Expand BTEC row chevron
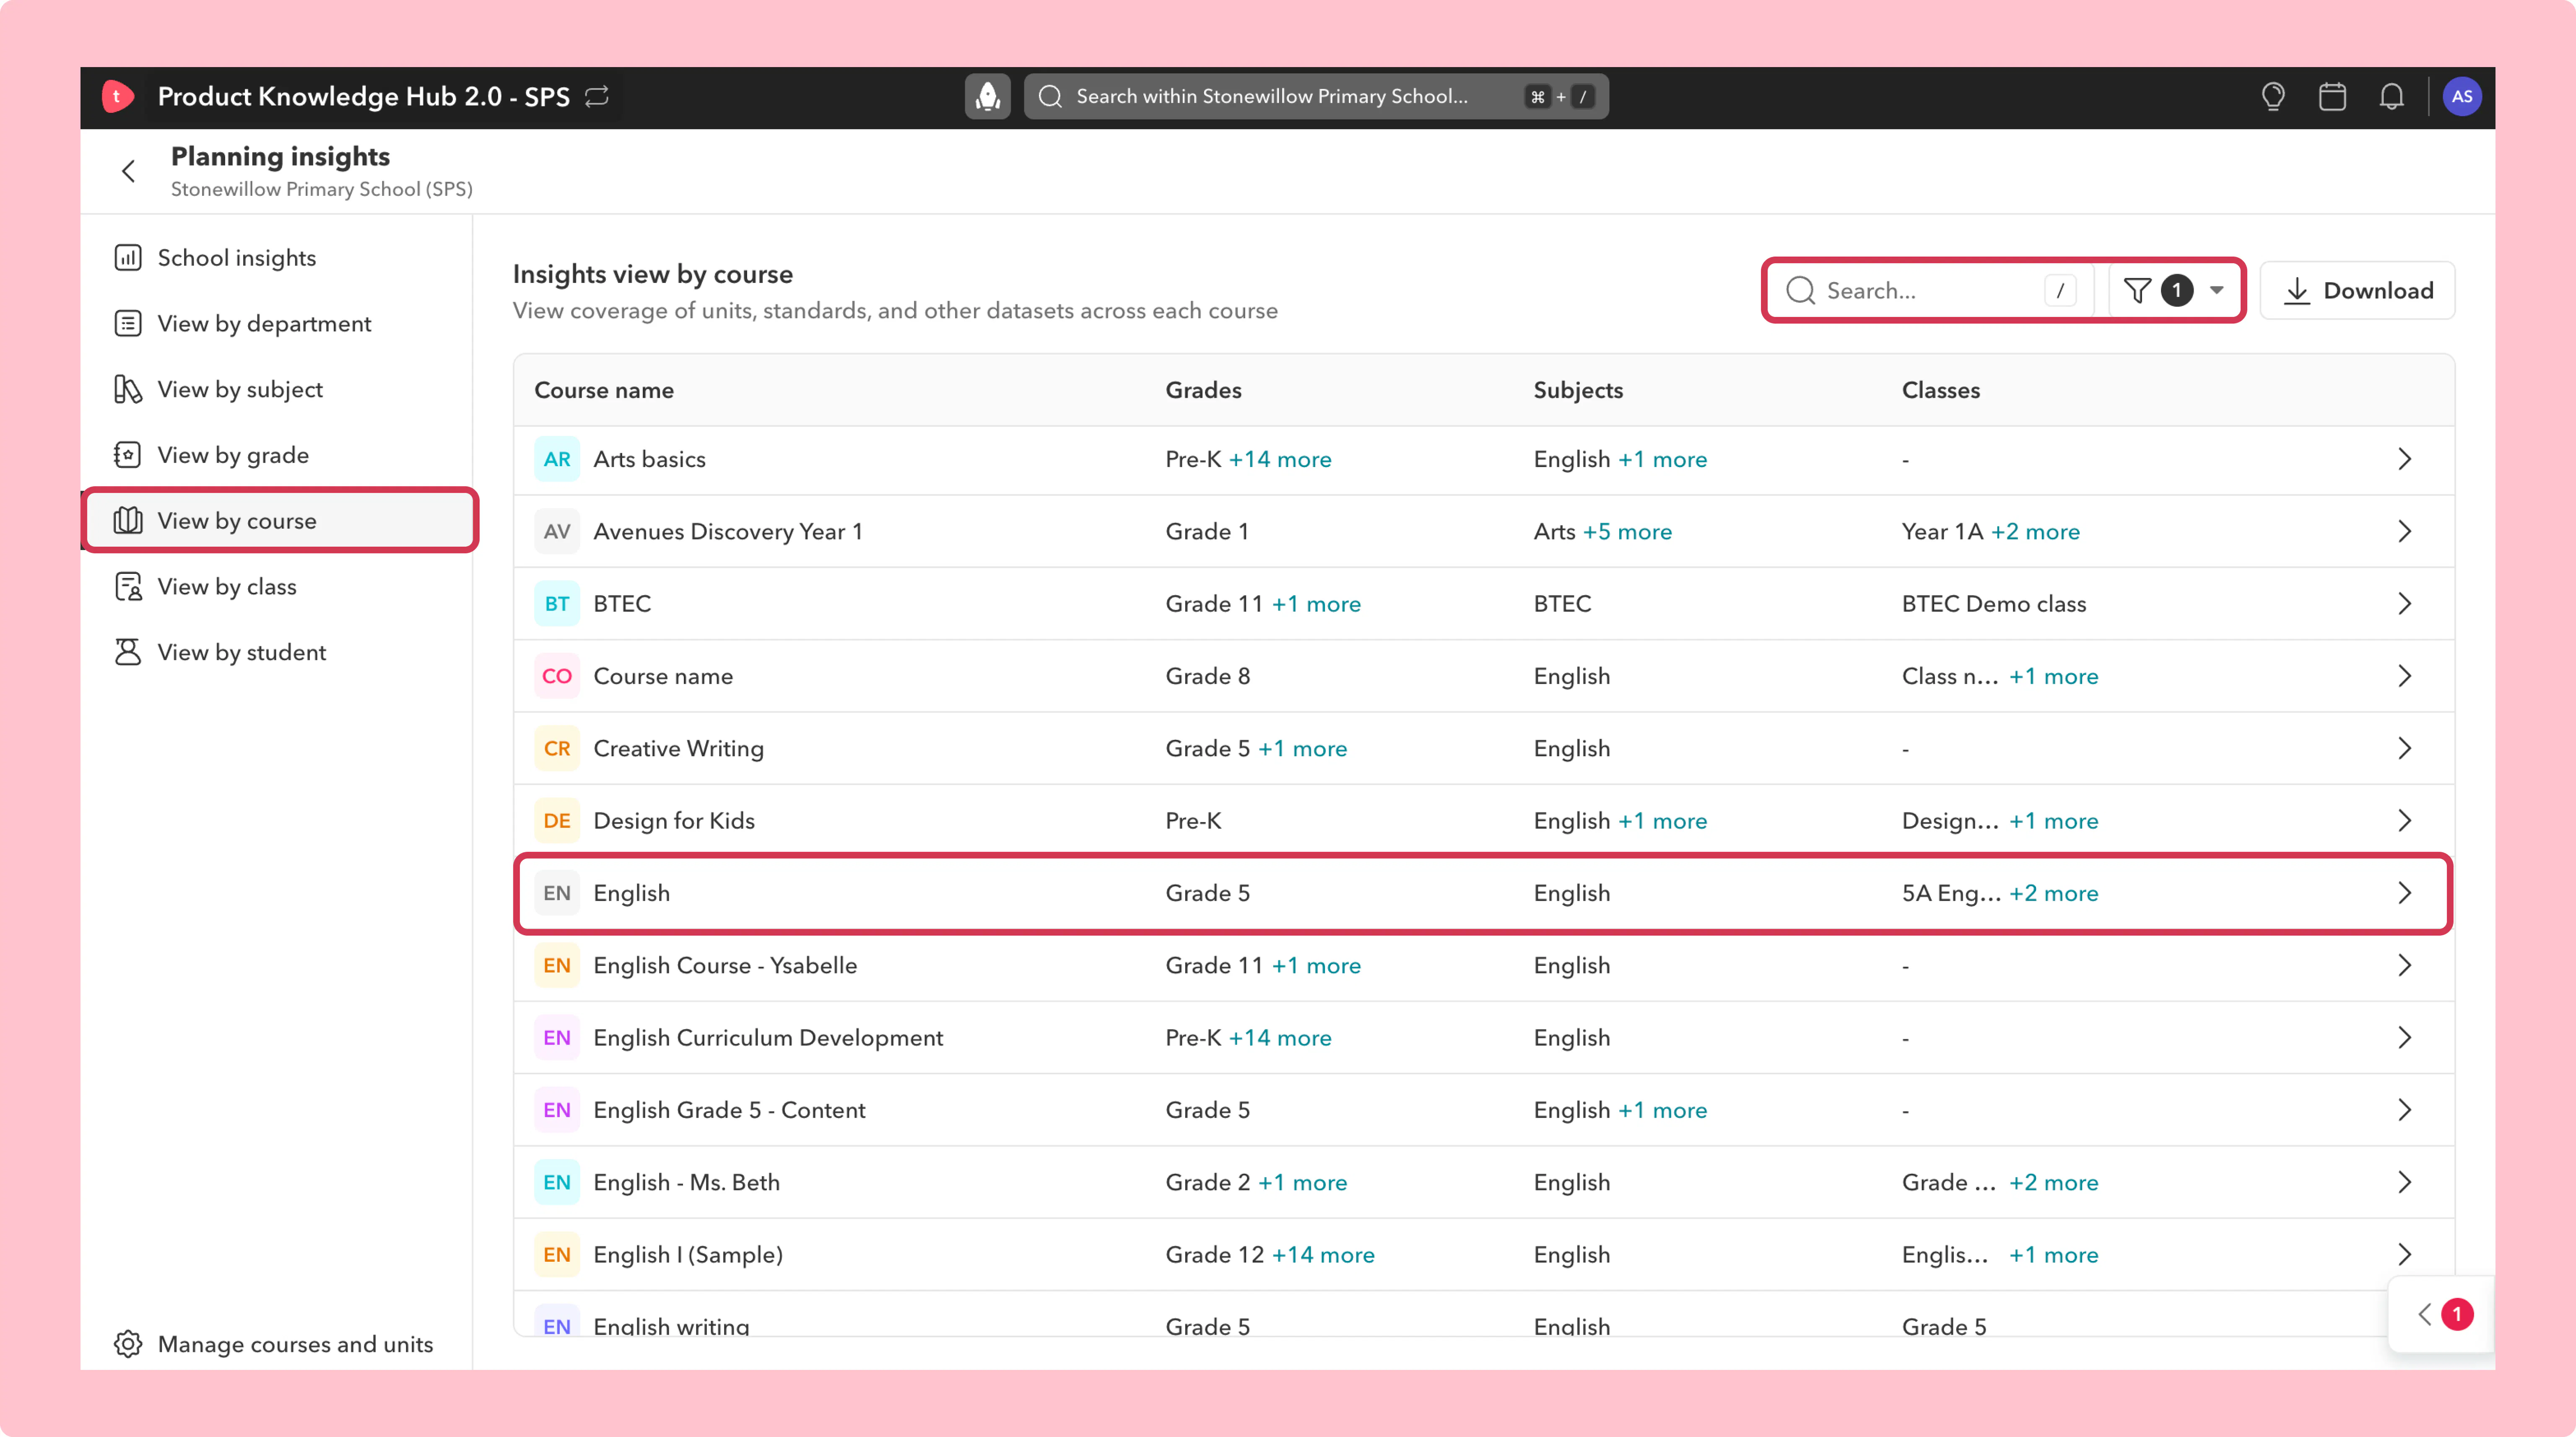Image resolution: width=2576 pixels, height=1437 pixels. pyautogui.click(x=2404, y=604)
